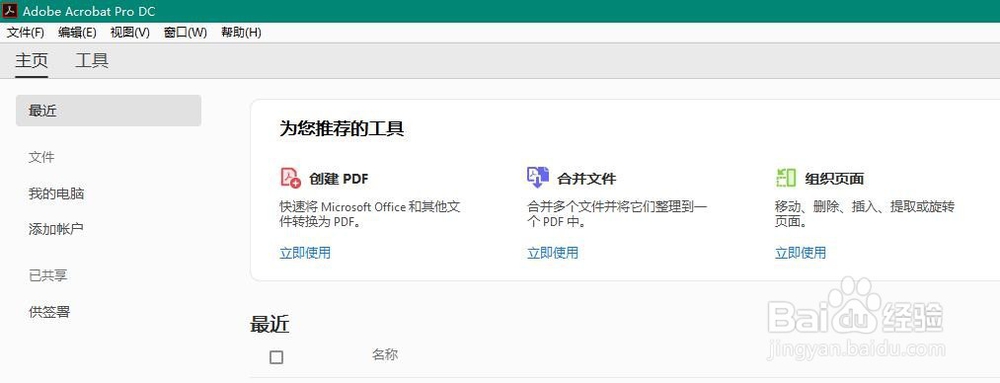Click the Adobe Acrobat title bar icon

coord(11,11)
